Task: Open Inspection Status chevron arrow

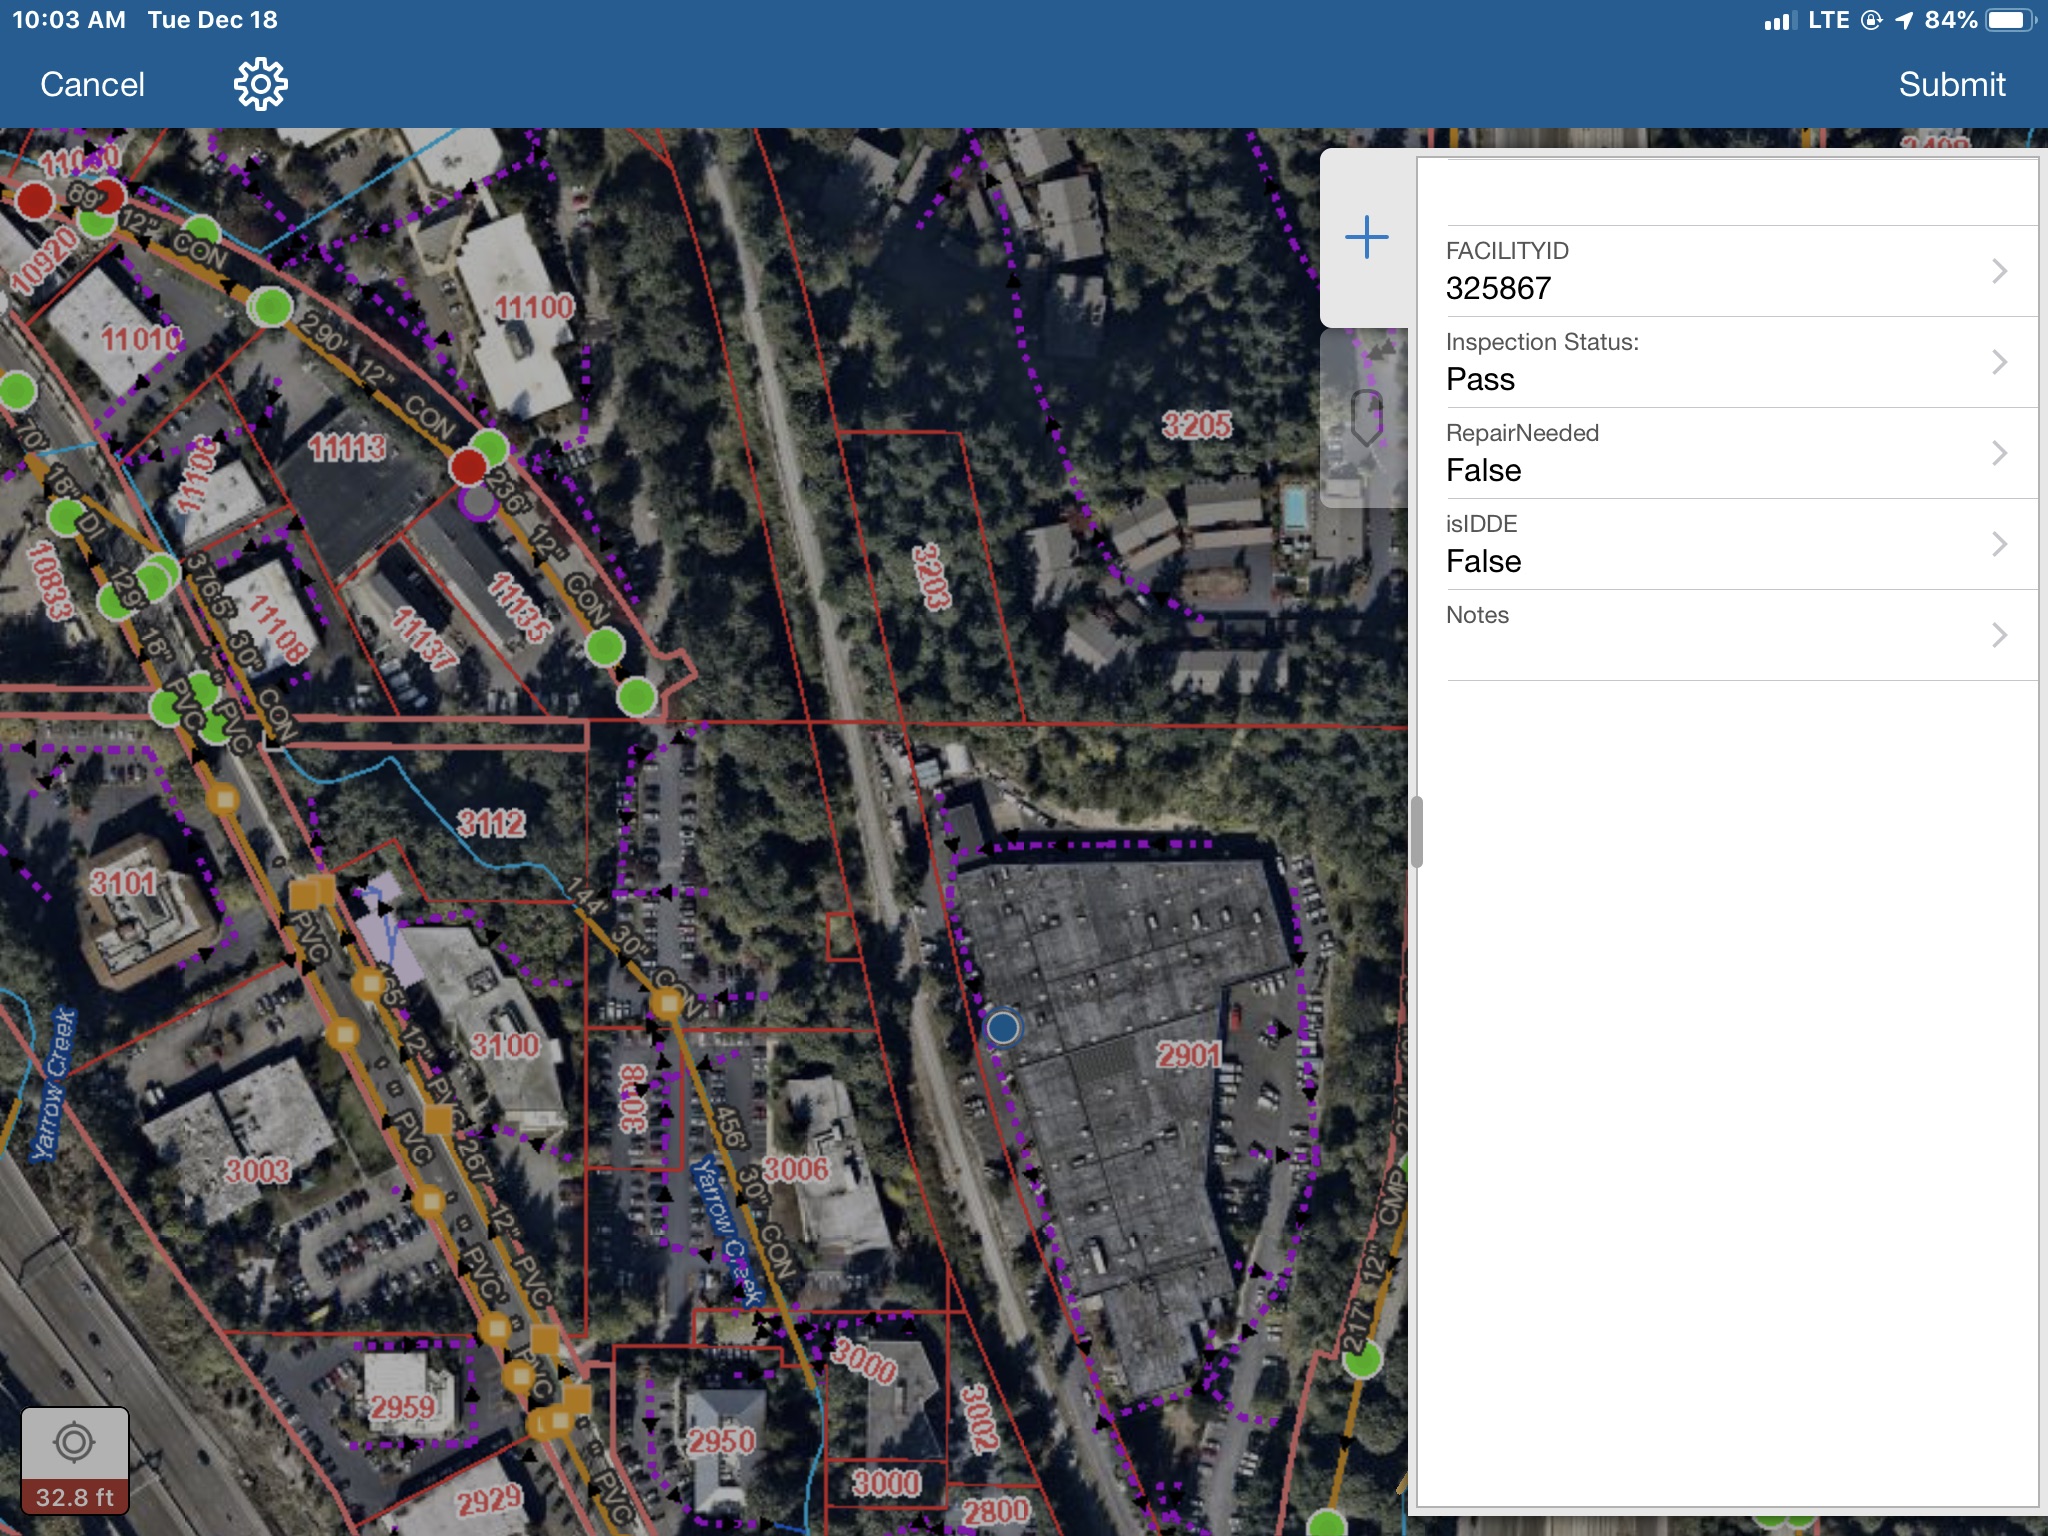Action: tap(1998, 362)
